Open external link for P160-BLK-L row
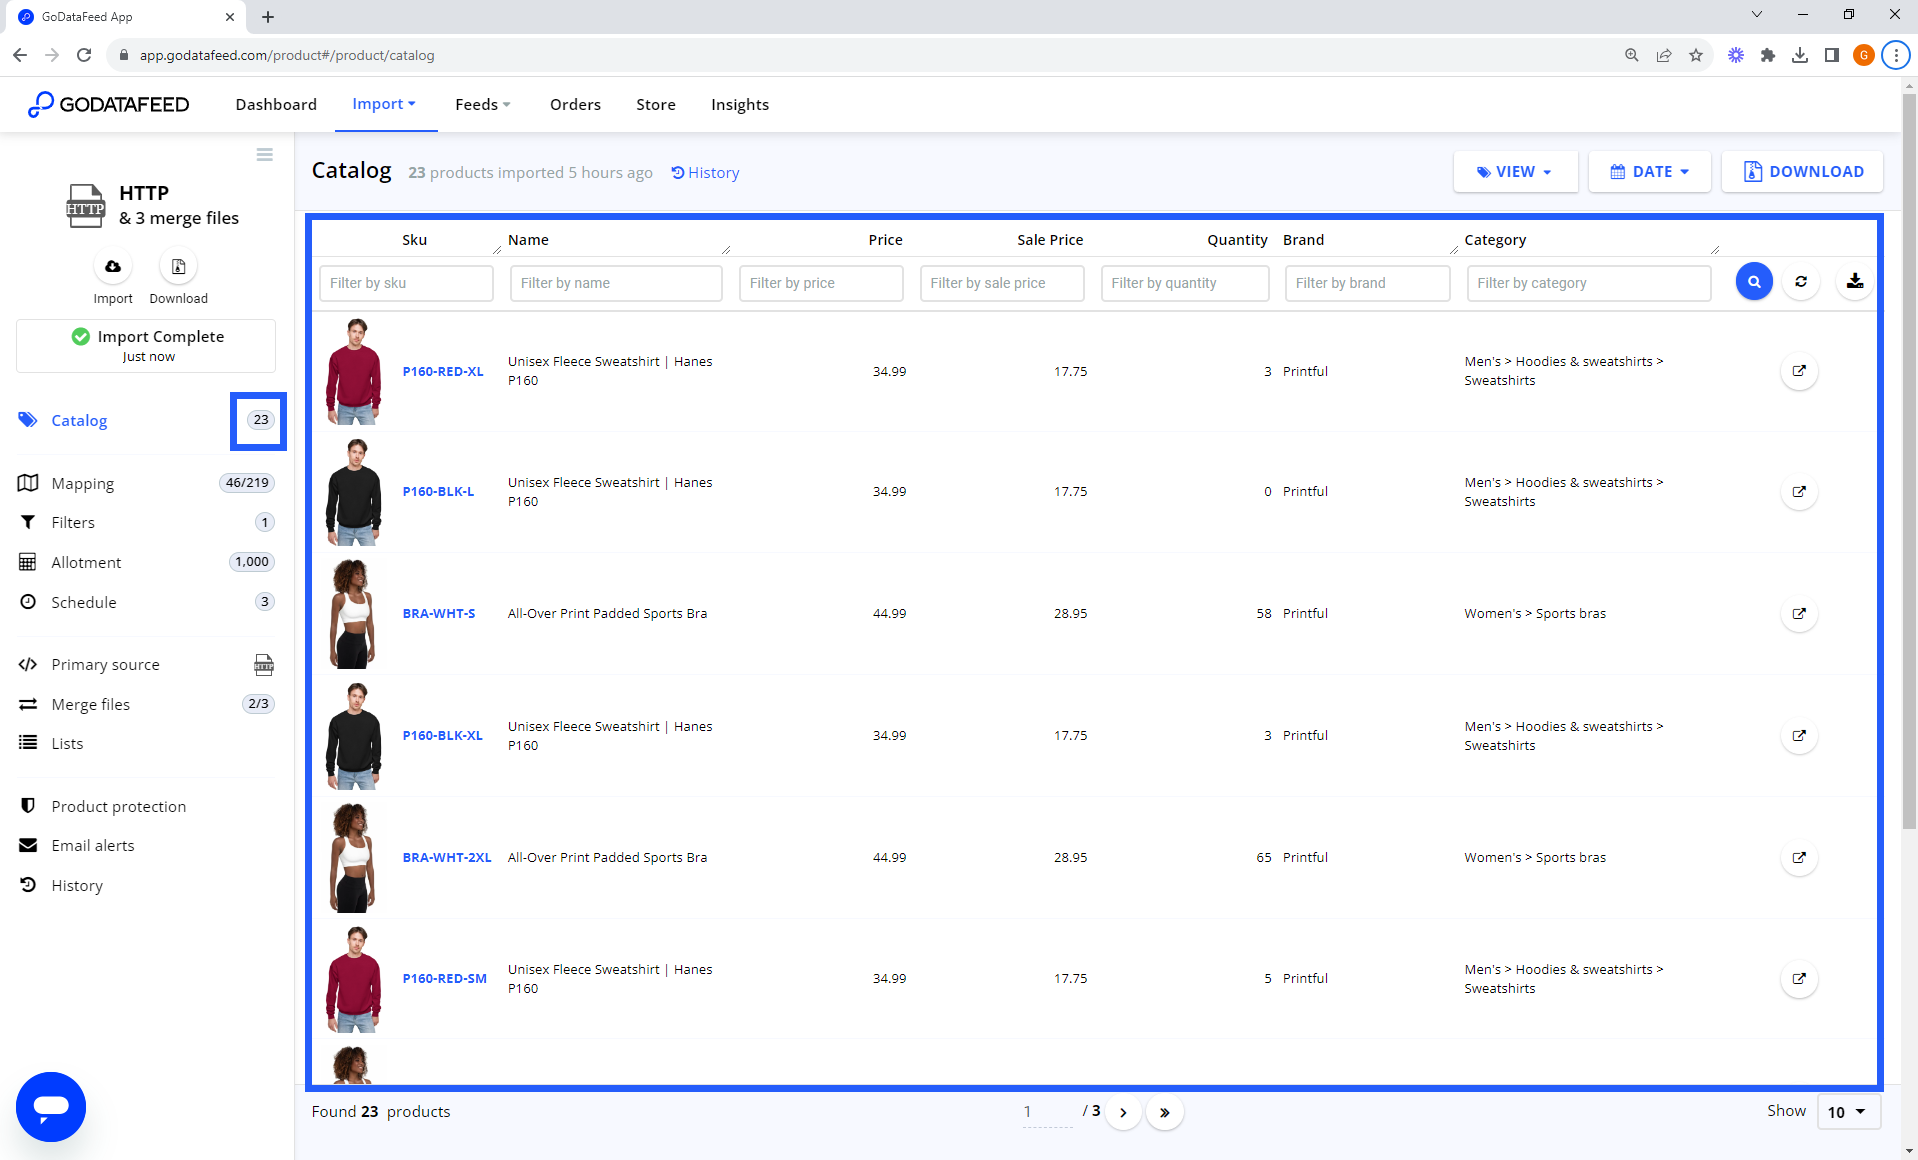The width and height of the screenshot is (1918, 1160). point(1799,492)
